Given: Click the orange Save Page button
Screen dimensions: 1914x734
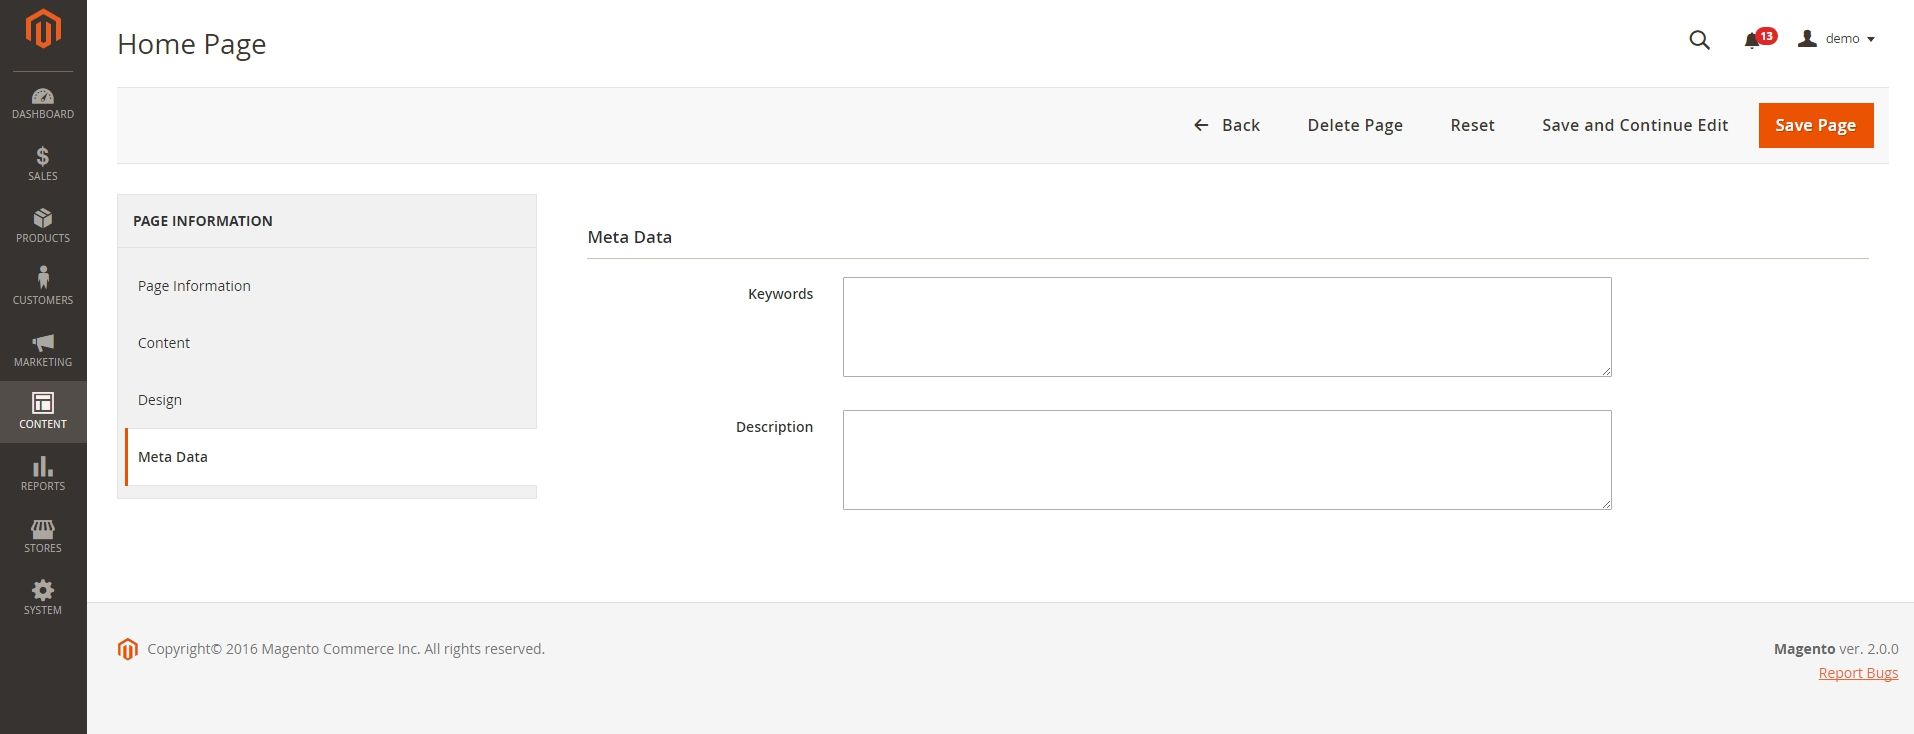Looking at the screenshot, I should click(1816, 125).
